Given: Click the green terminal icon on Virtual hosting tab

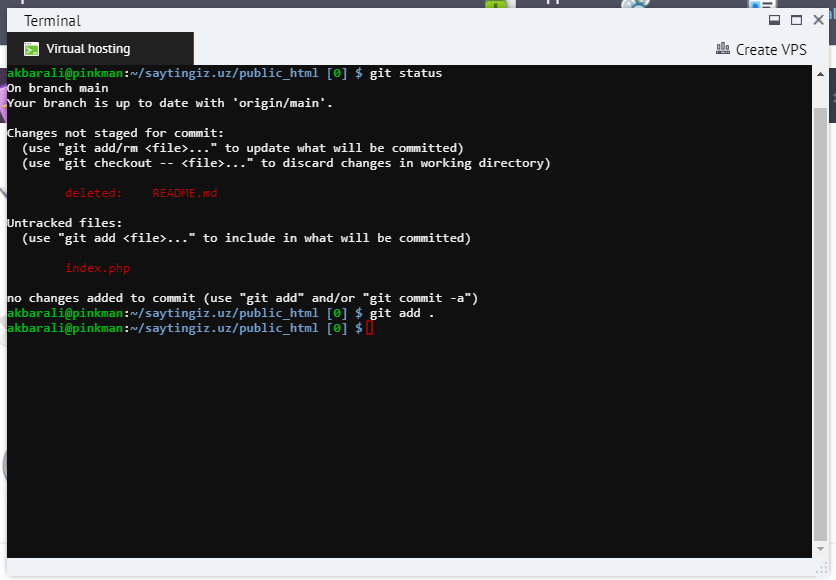Looking at the screenshot, I should 31,50.
